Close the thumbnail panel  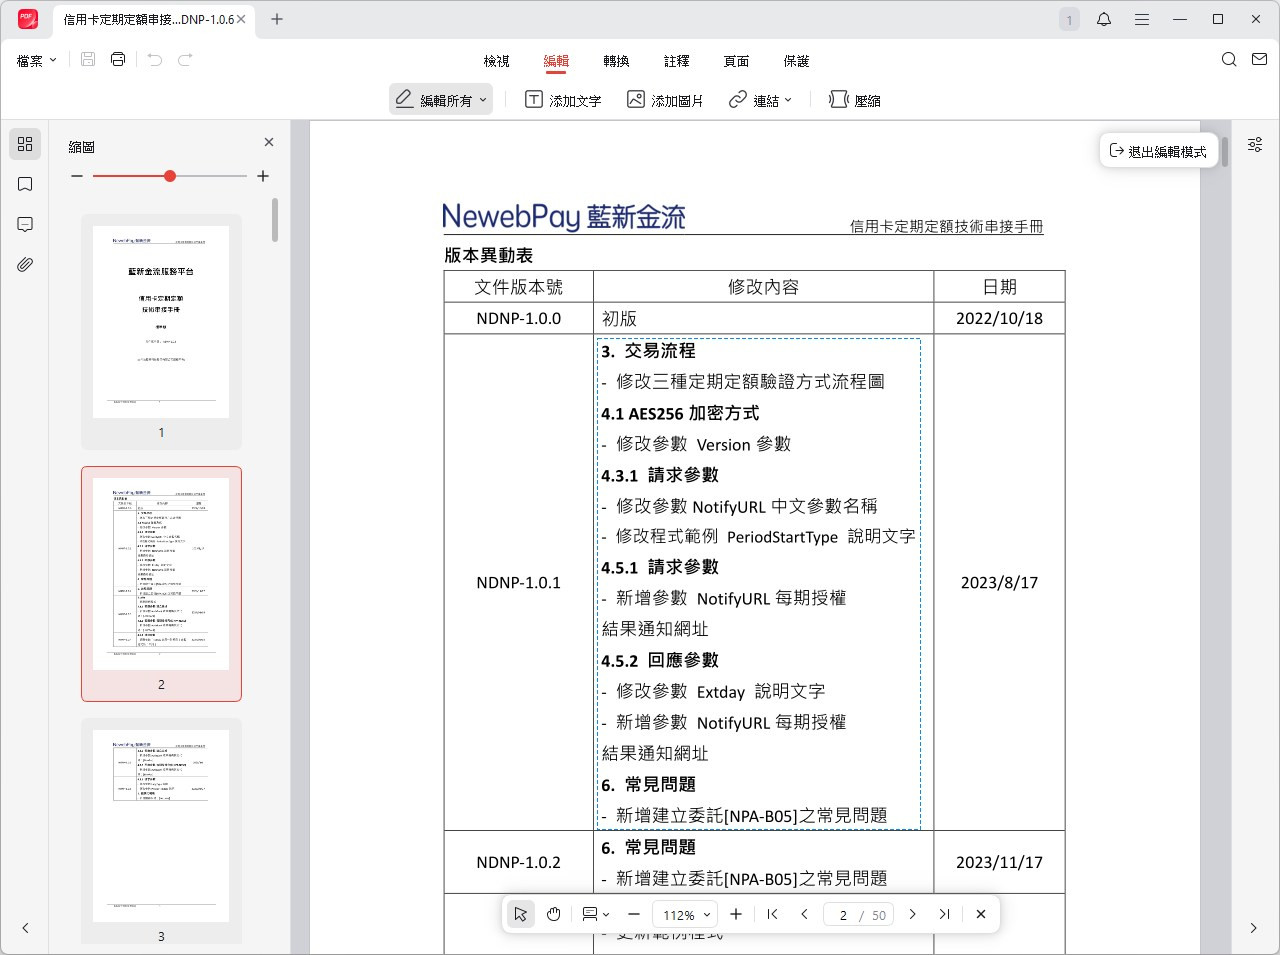[x=268, y=143]
